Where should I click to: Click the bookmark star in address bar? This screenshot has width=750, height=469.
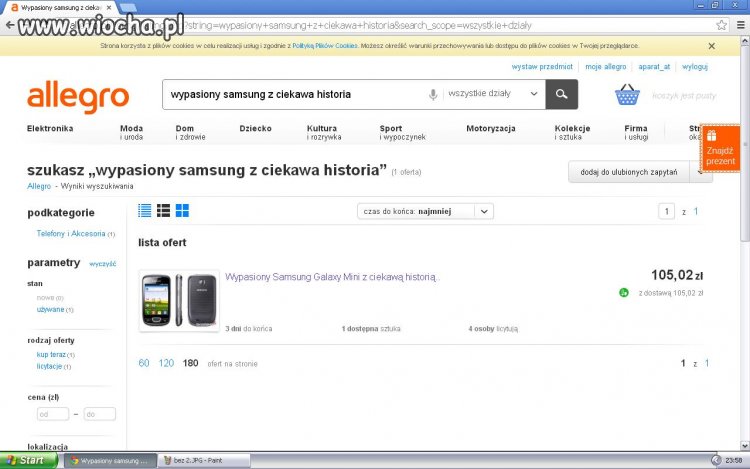(x=721, y=25)
